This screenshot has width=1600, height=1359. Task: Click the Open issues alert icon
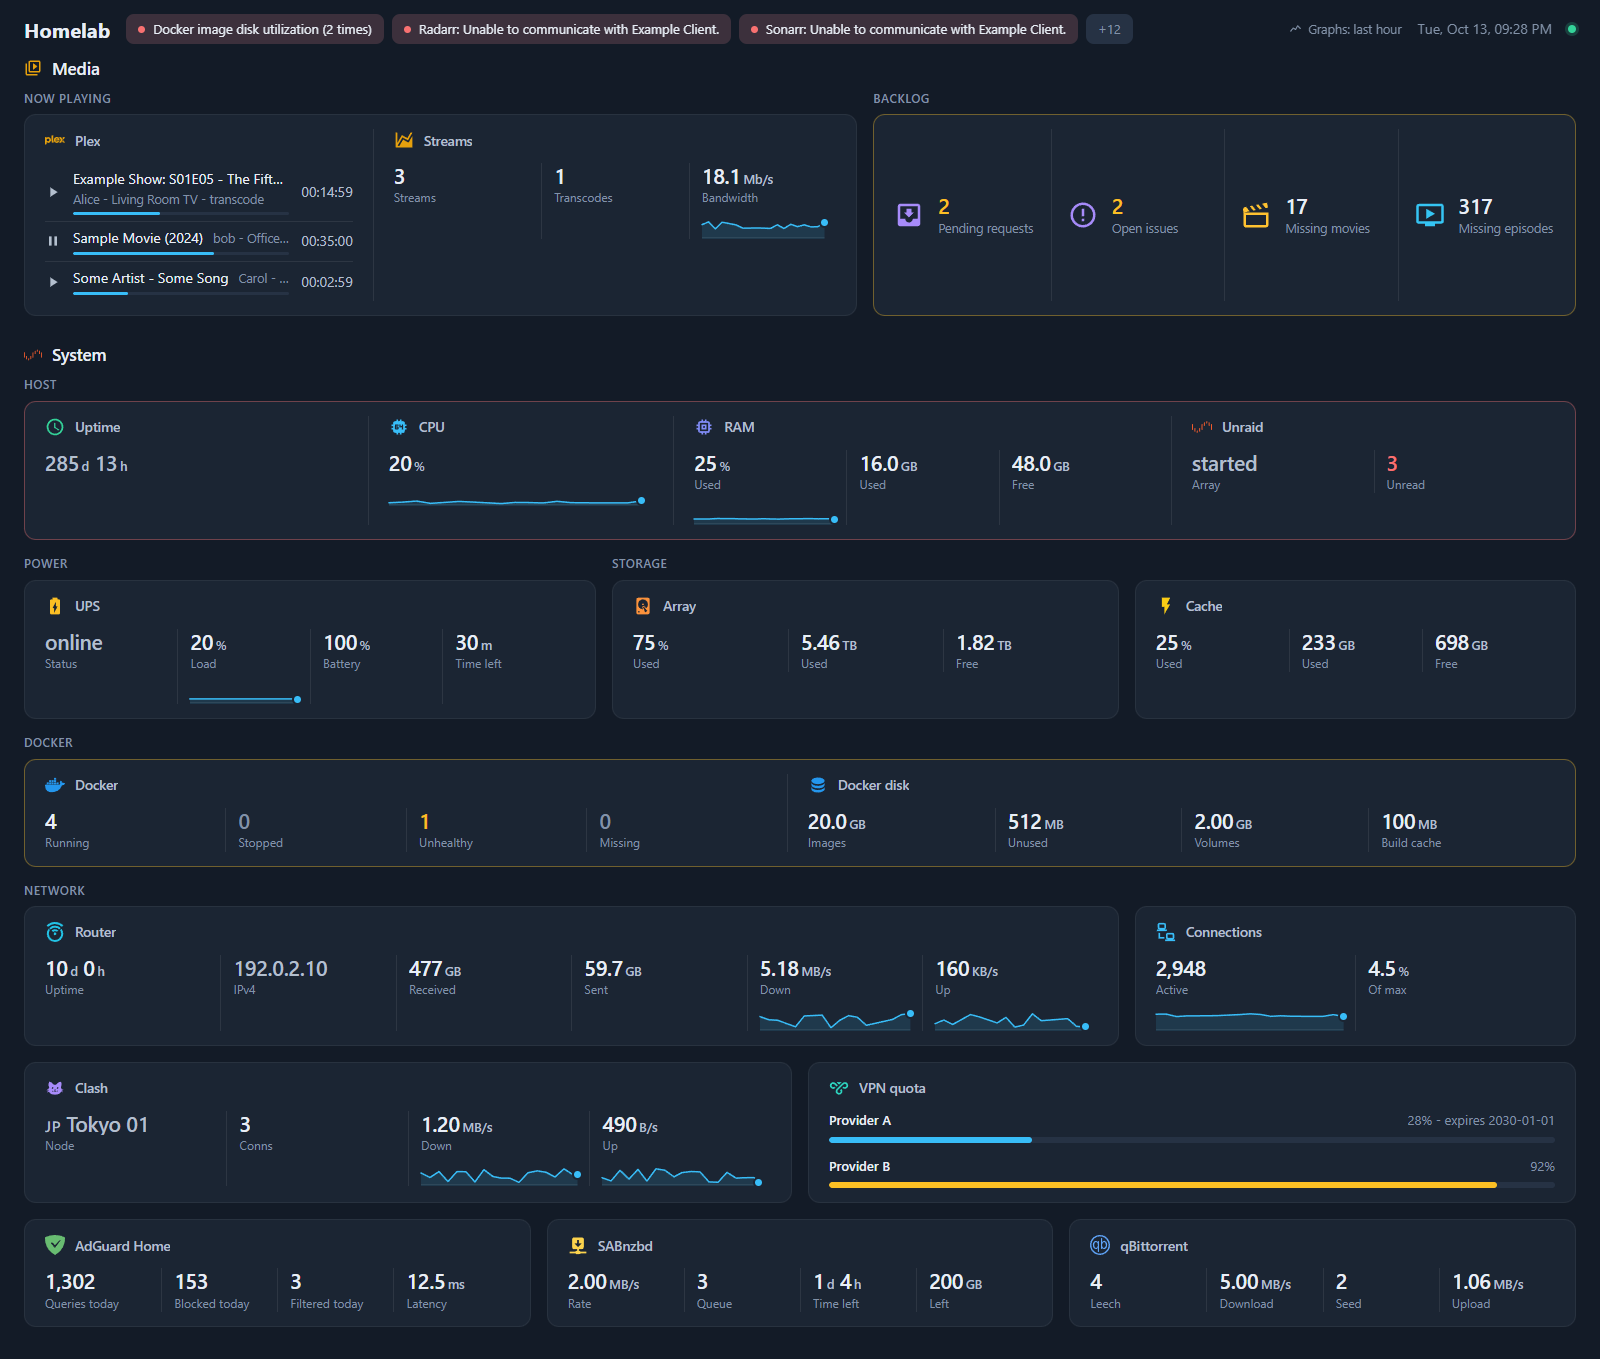tap(1083, 215)
